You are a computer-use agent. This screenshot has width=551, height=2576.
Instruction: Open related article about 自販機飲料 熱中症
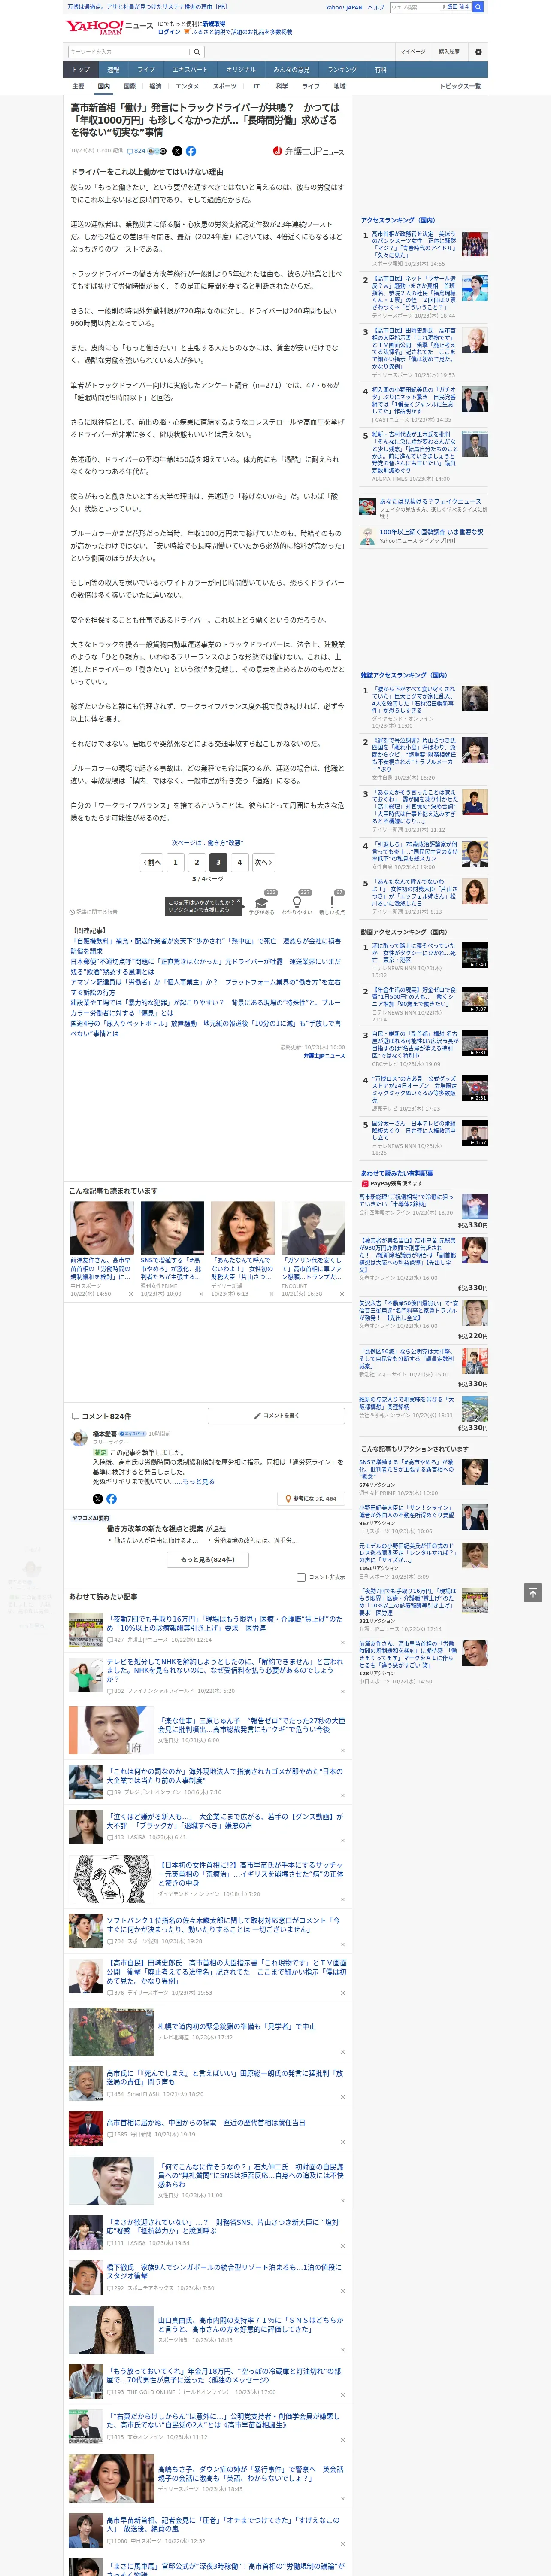coord(205,946)
